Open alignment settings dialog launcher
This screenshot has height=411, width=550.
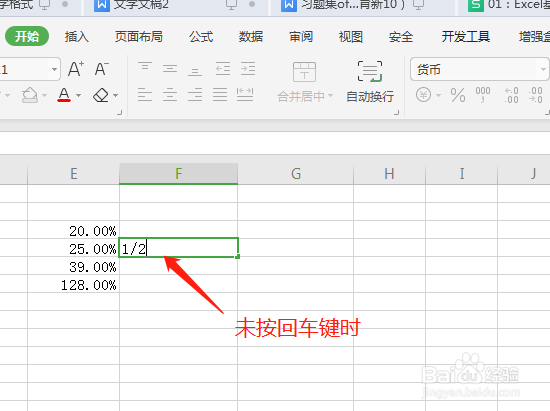pyautogui.click(x=397, y=113)
